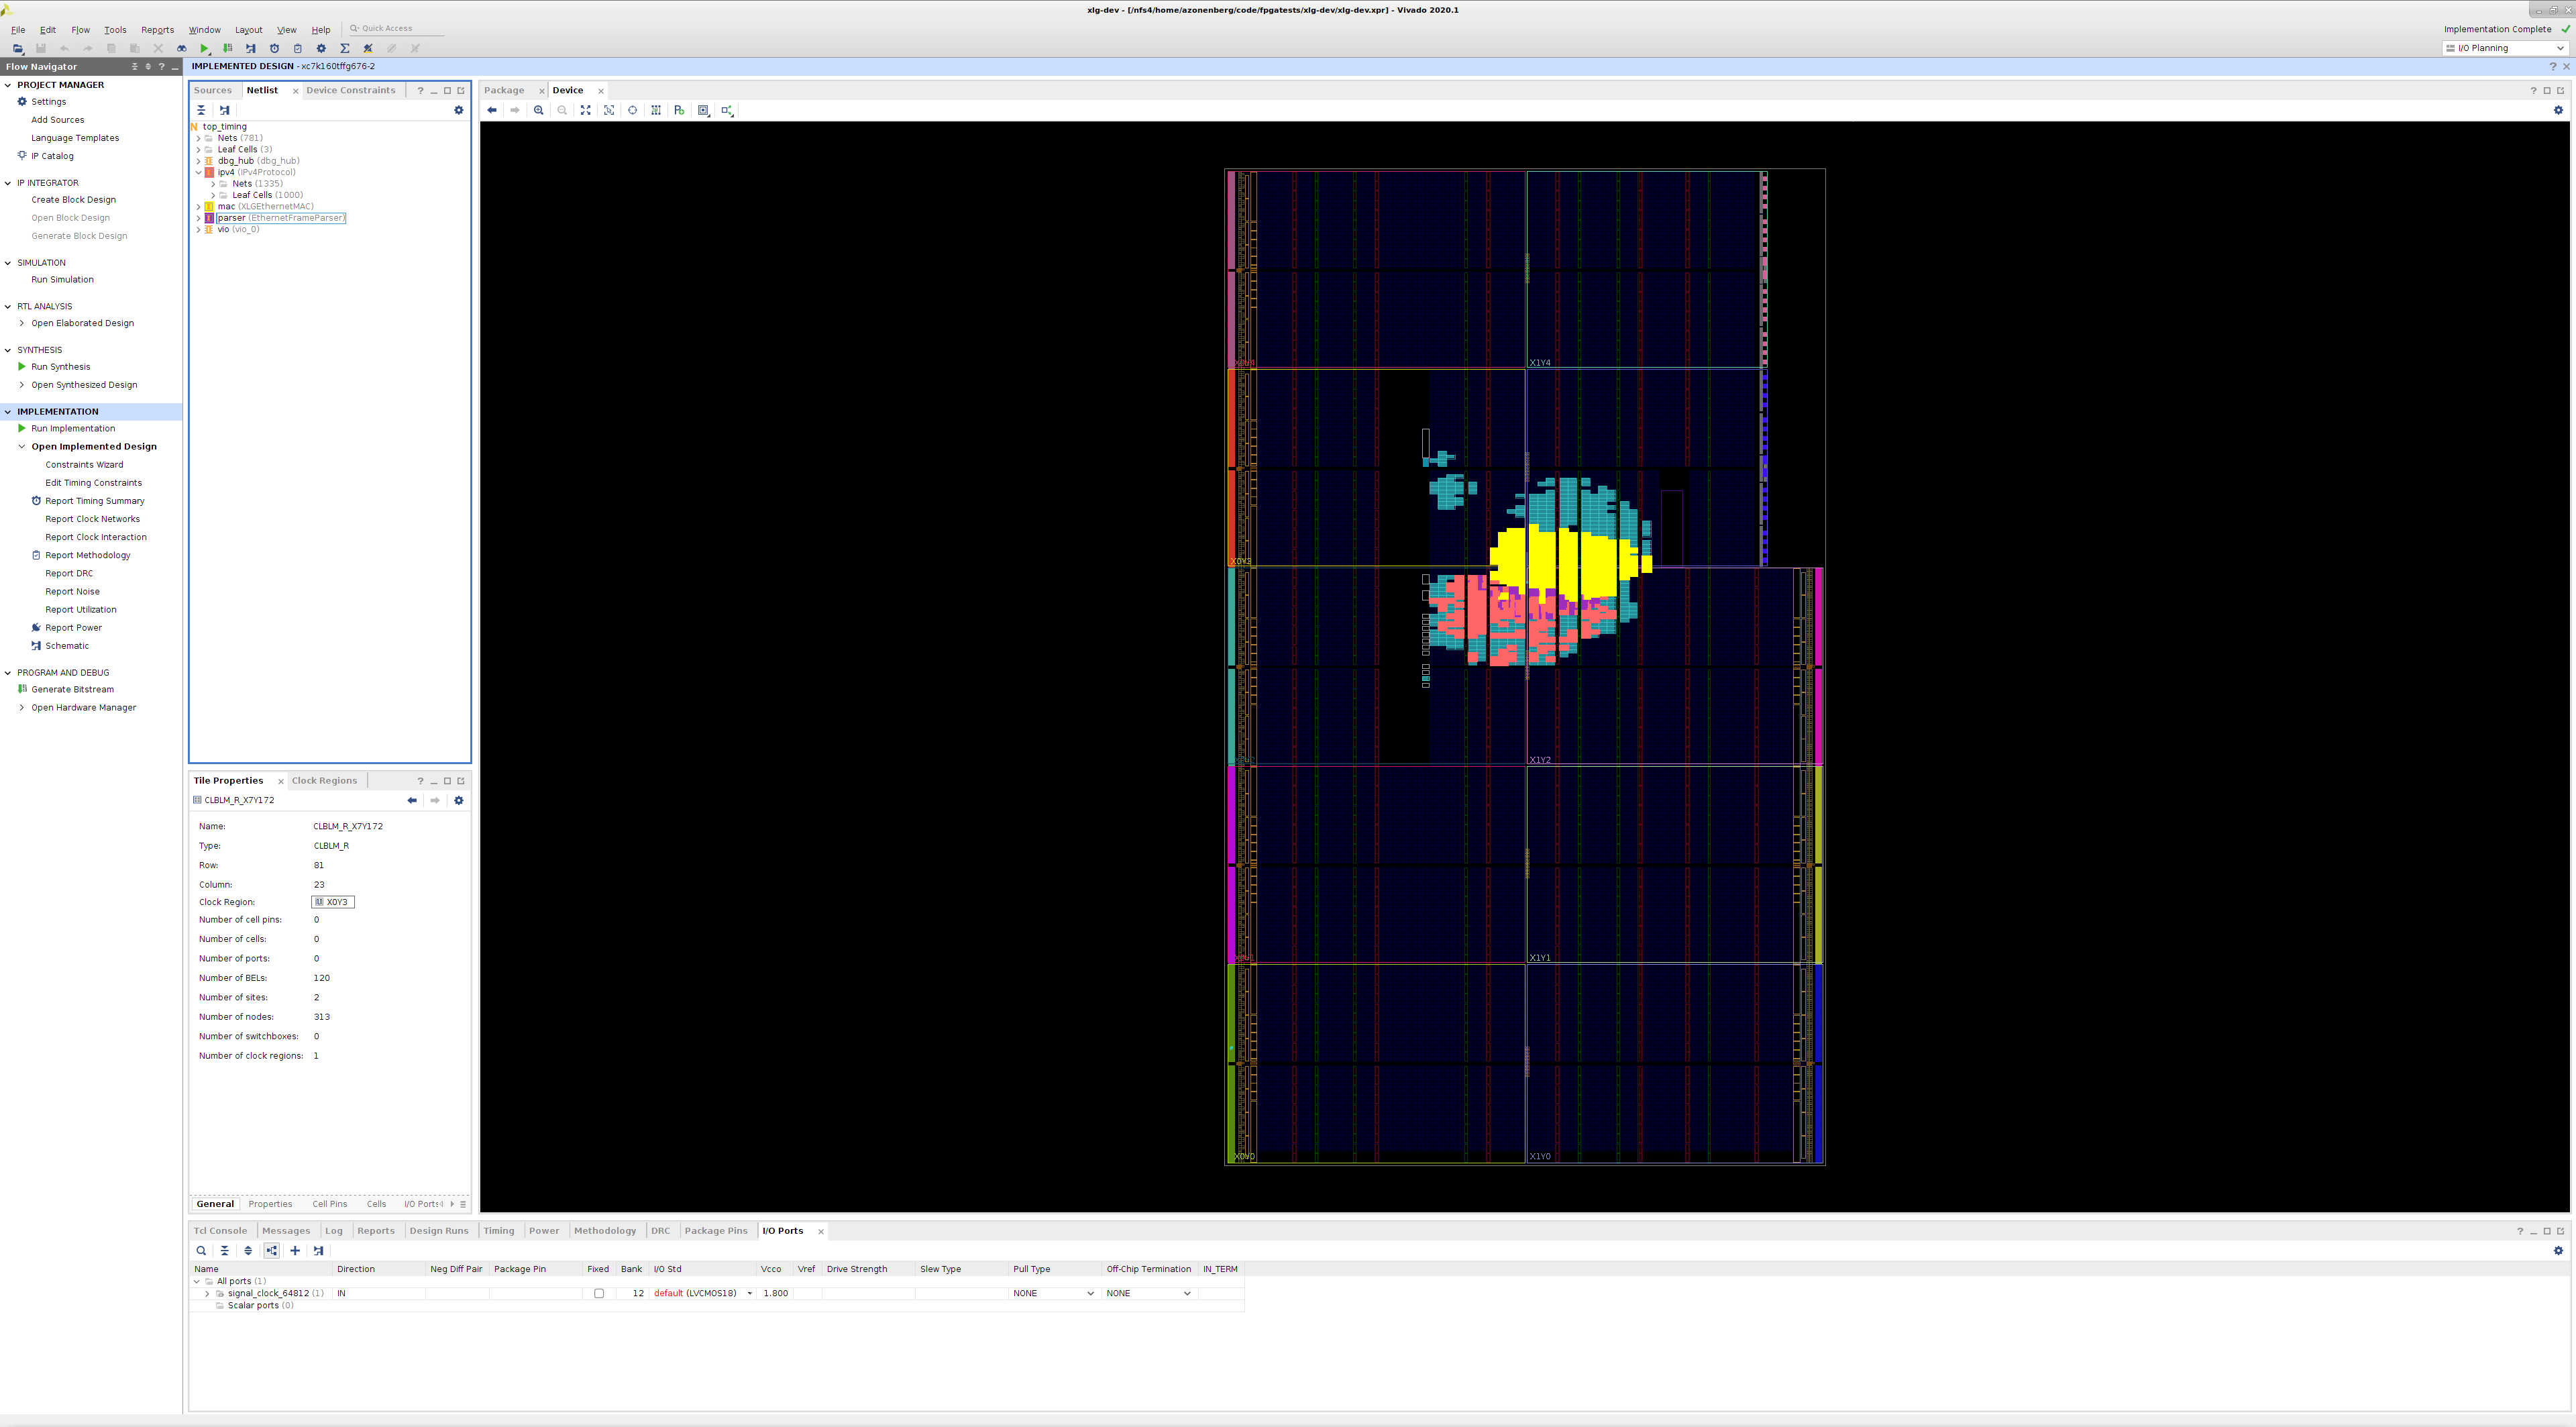The width and height of the screenshot is (2576, 1427).
Task: Toggle group-by-interface button in I/O Ports toolbar
Action: click(272, 1251)
